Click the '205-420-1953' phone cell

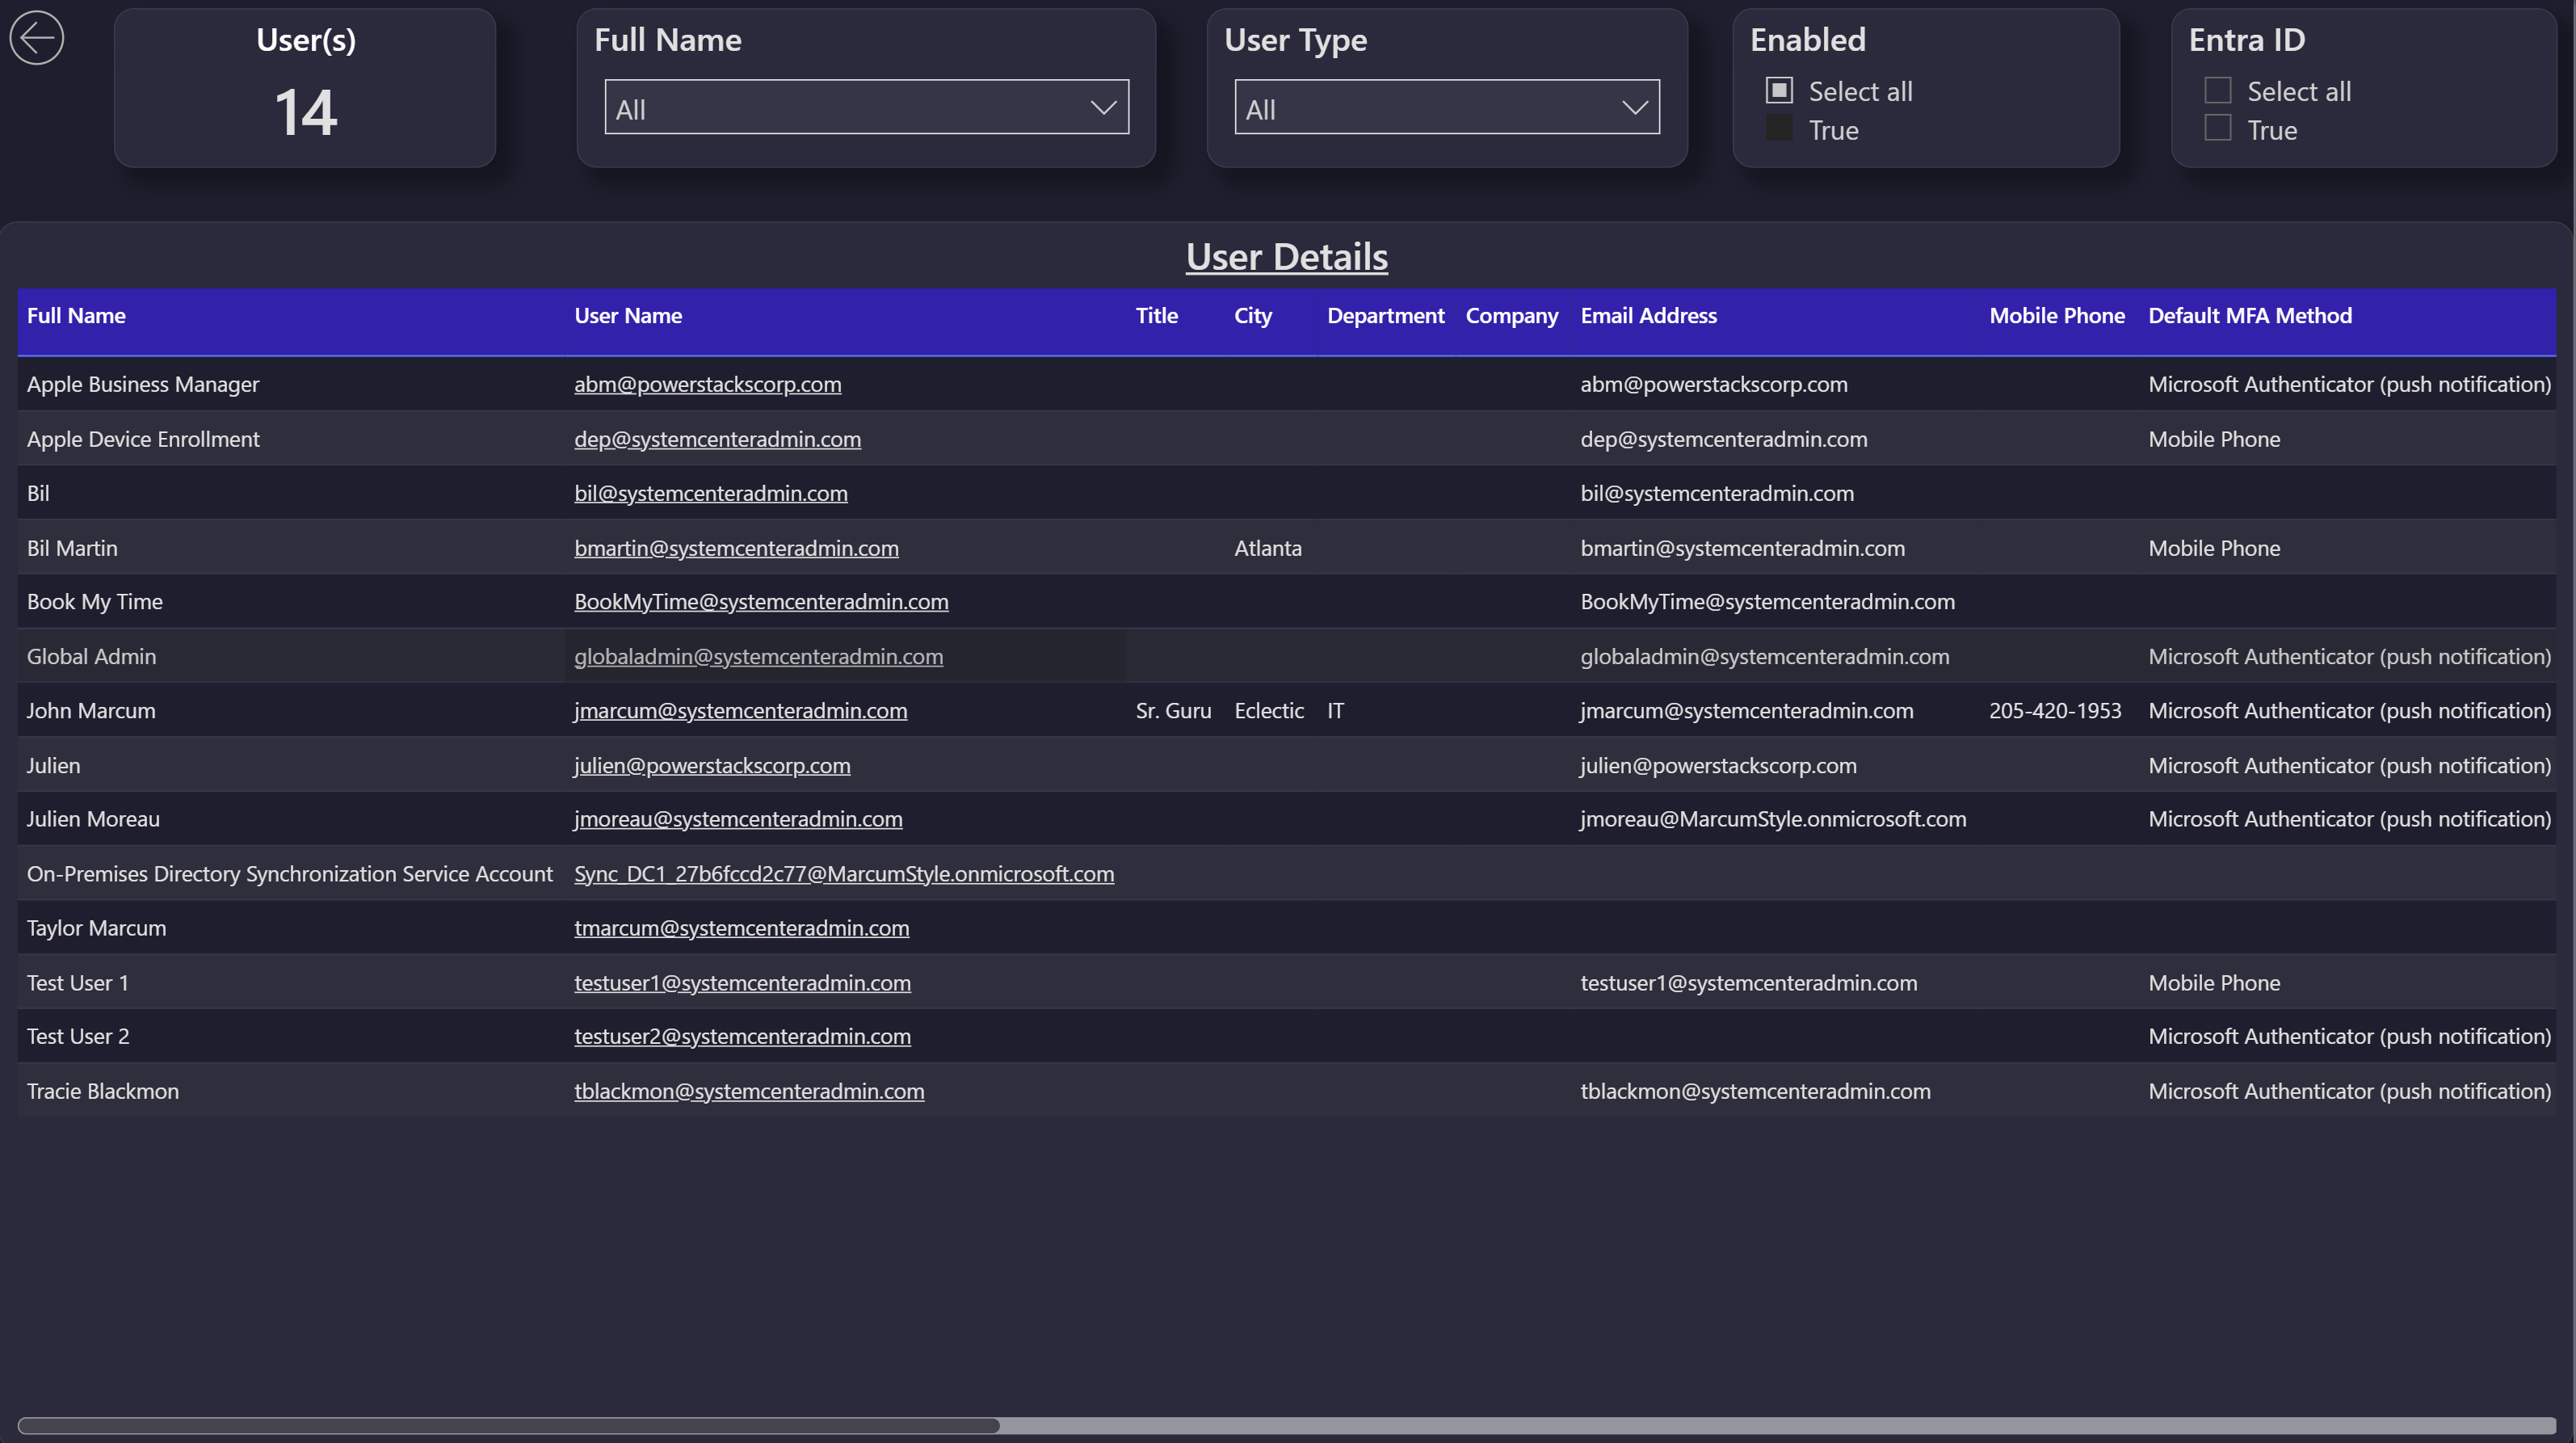[x=2055, y=710]
